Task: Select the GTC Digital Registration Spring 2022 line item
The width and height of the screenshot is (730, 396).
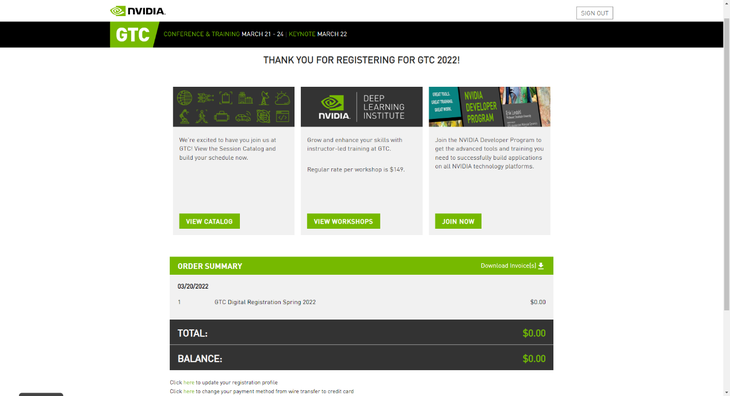Action: click(x=361, y=302)
